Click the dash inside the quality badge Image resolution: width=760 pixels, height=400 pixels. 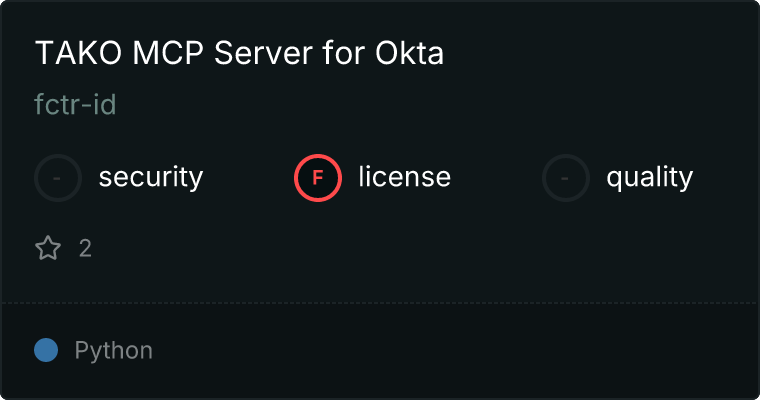coord(566,178)
